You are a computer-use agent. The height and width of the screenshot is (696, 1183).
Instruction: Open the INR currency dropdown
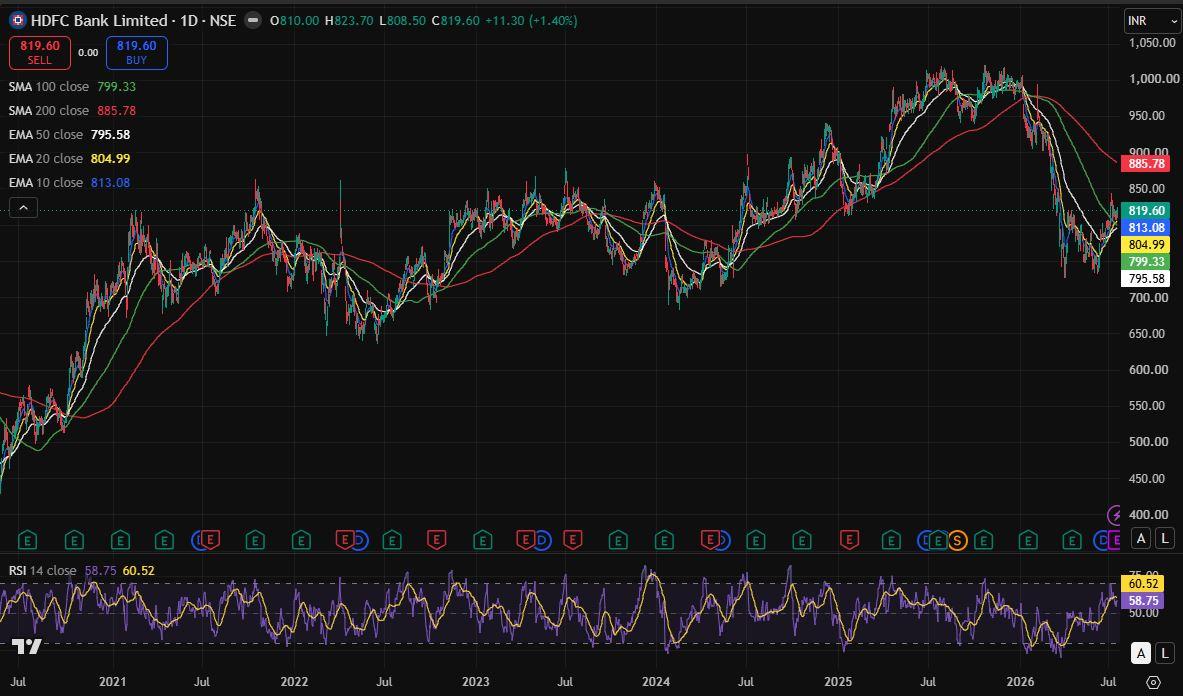(1151, 21)
